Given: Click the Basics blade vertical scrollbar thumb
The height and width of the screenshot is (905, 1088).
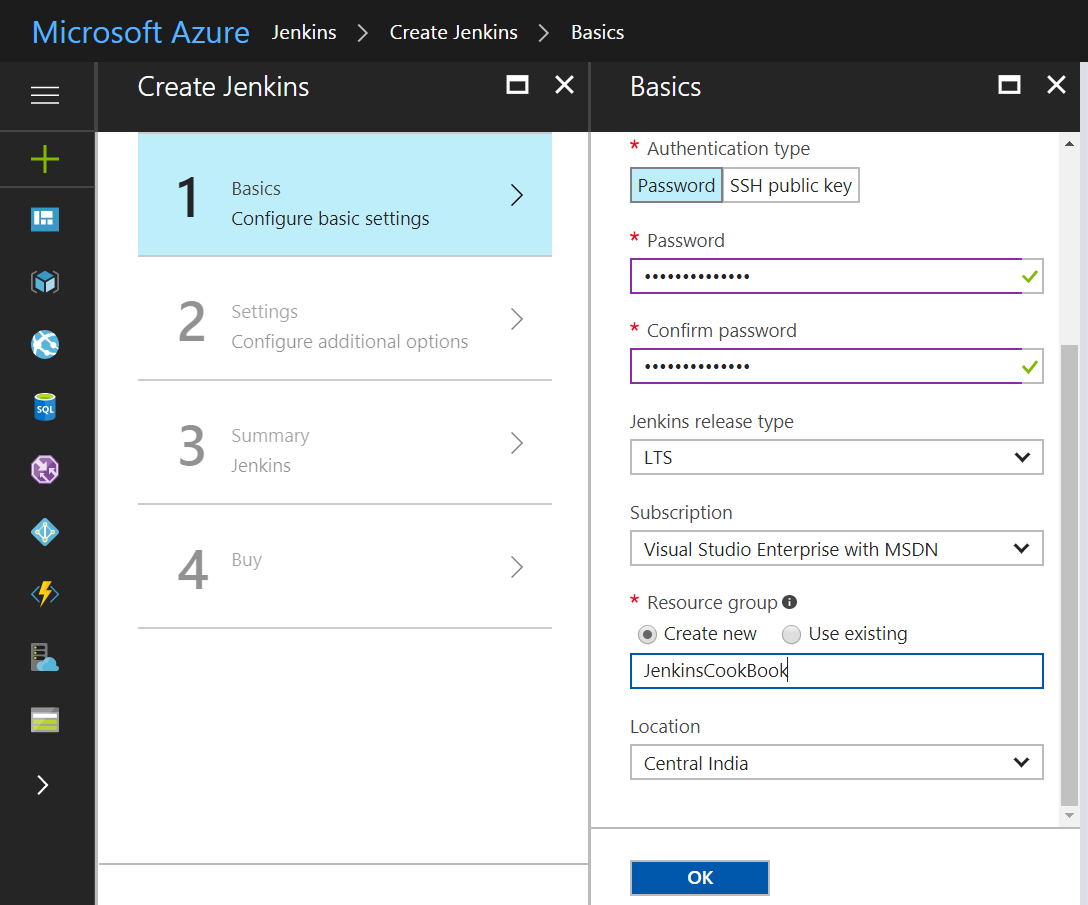Looking at the screenshot, I should tap(1069, 575).
